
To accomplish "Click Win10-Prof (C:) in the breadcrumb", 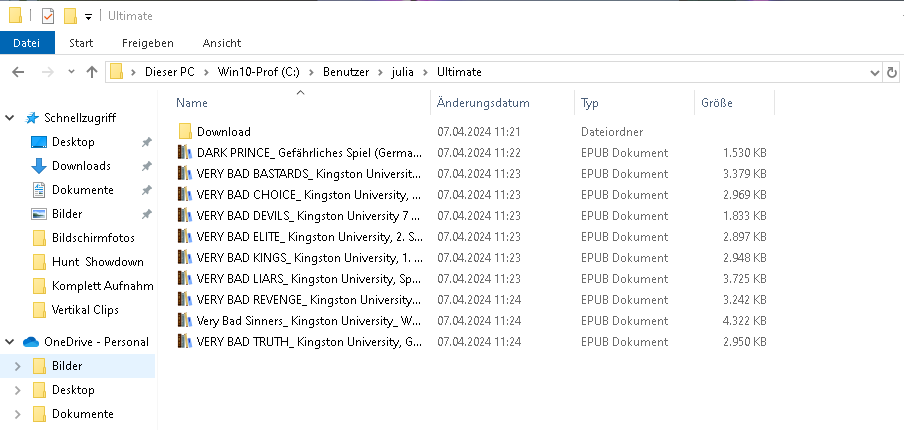I will (258, 72).
